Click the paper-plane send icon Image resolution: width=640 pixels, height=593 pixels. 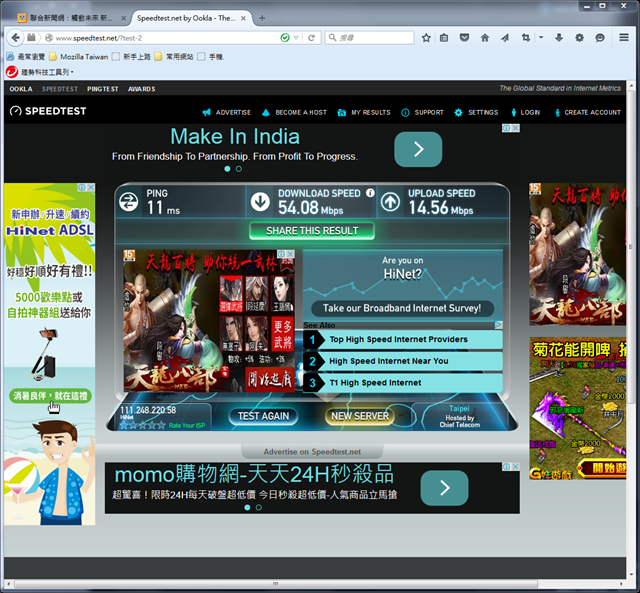point(505,38)
